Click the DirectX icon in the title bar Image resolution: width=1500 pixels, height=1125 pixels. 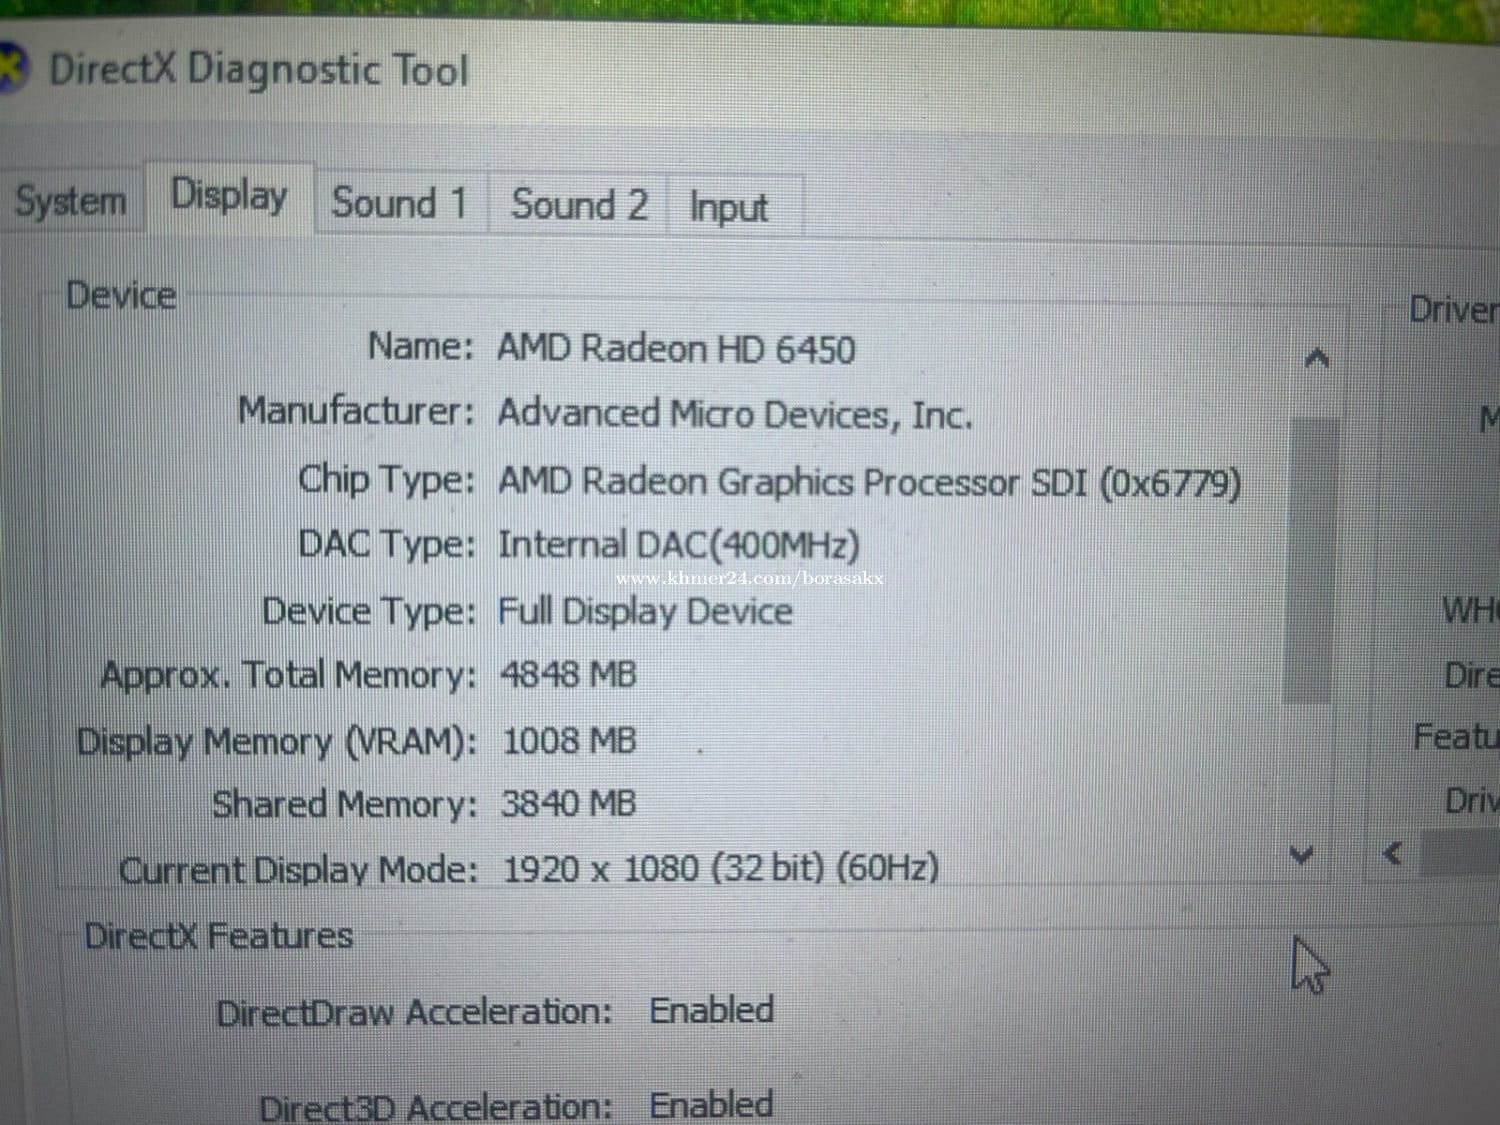(x=10, y=68)
